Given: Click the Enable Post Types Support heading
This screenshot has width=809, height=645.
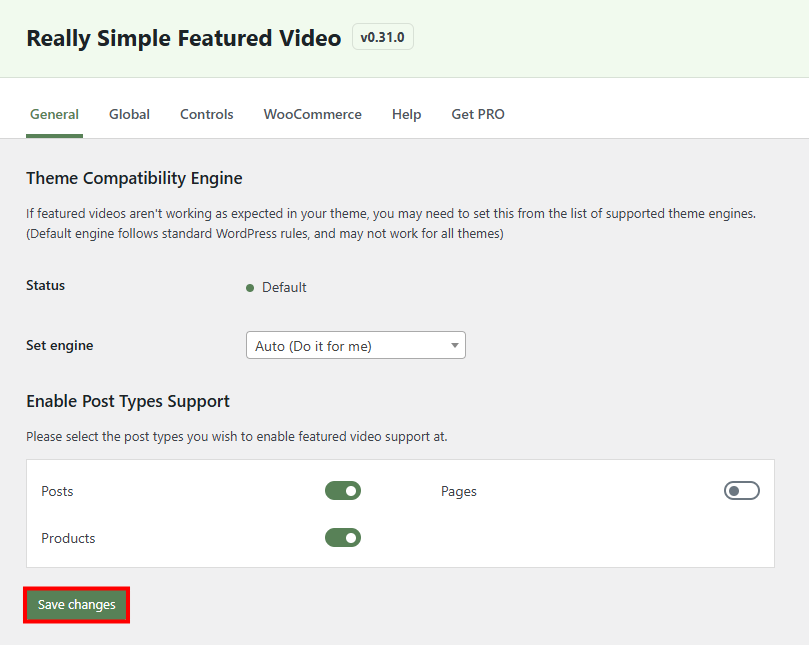Looking at the screenshot, I should pos(128,401).
